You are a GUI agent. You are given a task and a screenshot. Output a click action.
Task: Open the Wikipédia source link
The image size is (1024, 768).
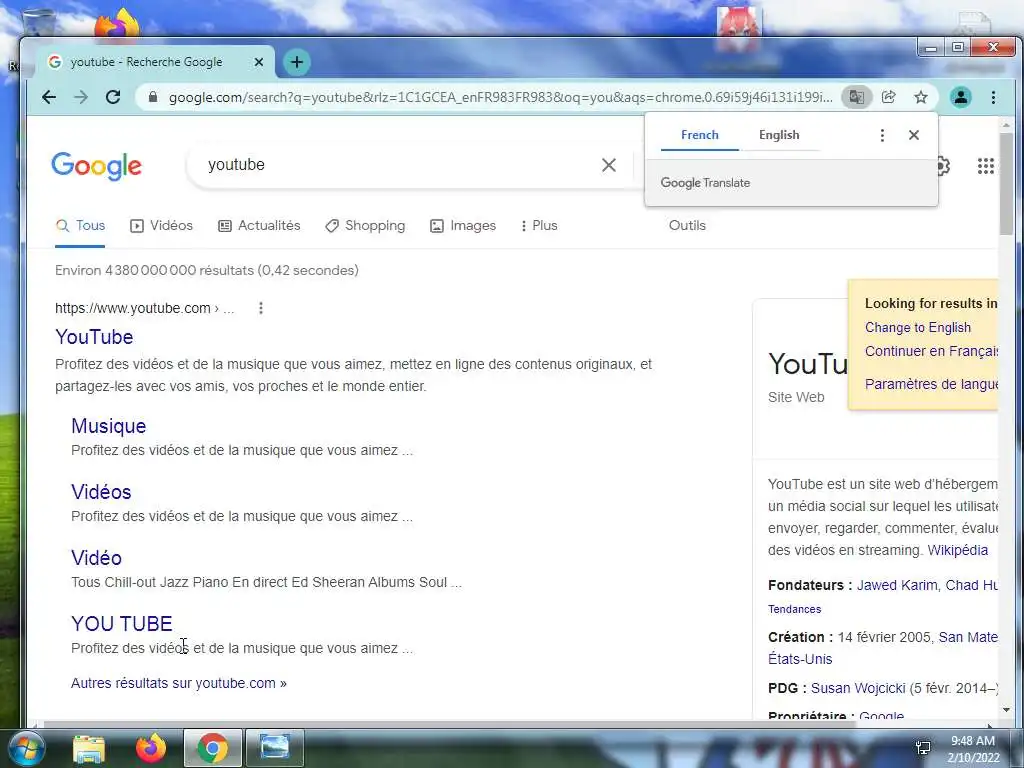[x=957, y=551]
